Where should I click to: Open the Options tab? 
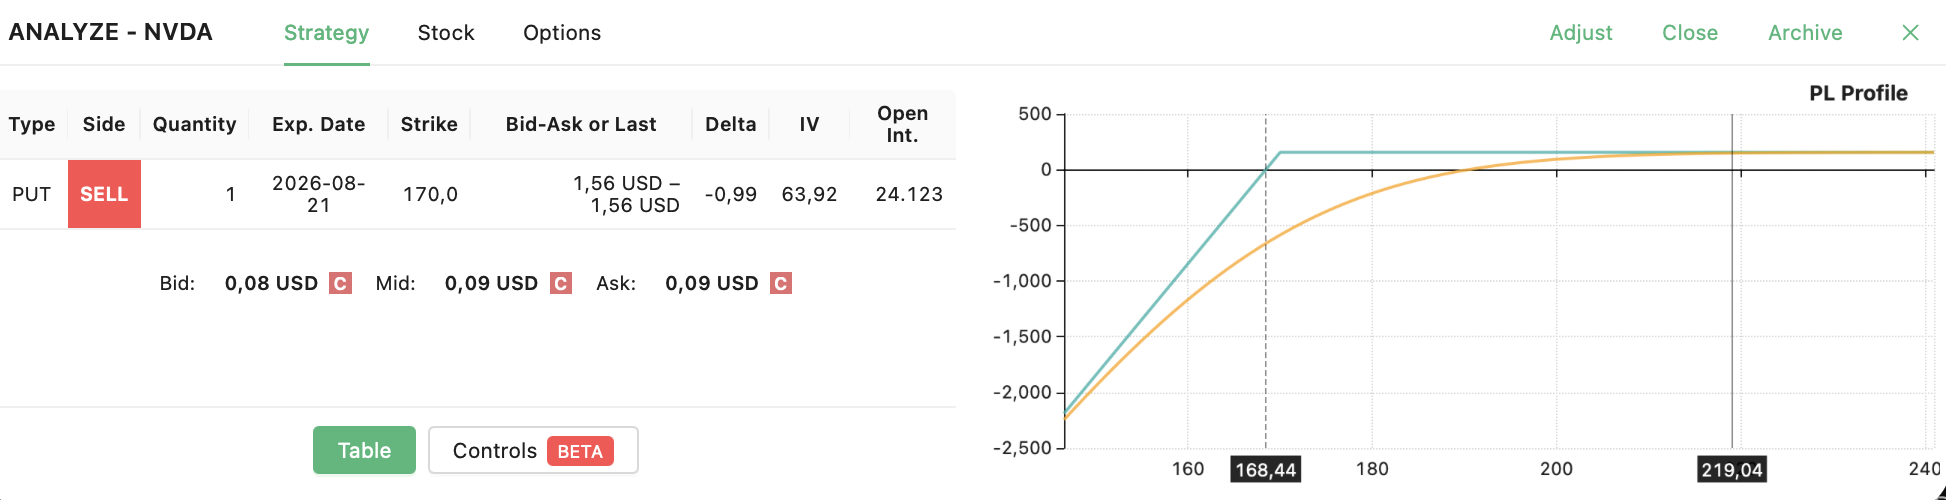point(562,33)
